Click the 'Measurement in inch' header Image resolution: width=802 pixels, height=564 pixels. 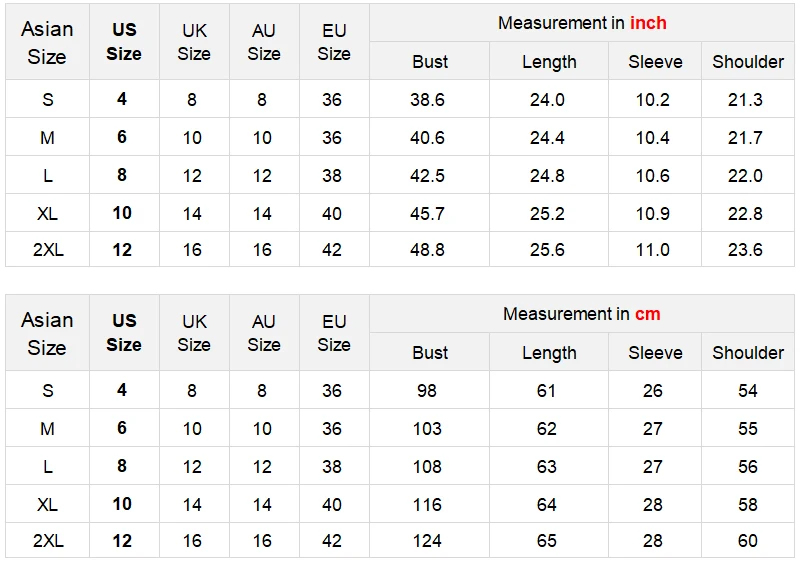click(582, 23)
